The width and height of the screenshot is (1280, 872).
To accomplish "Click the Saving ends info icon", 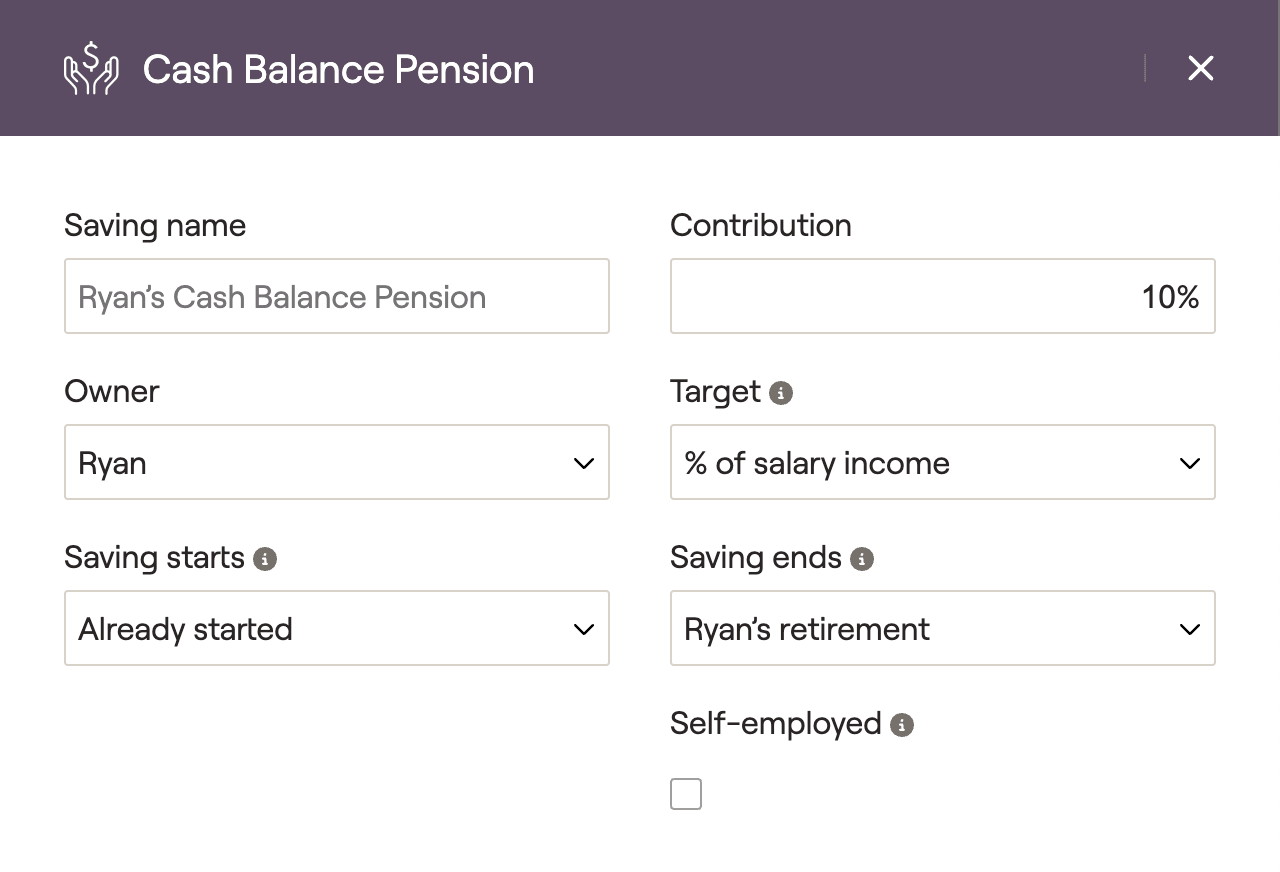I will tap(862, 559).
